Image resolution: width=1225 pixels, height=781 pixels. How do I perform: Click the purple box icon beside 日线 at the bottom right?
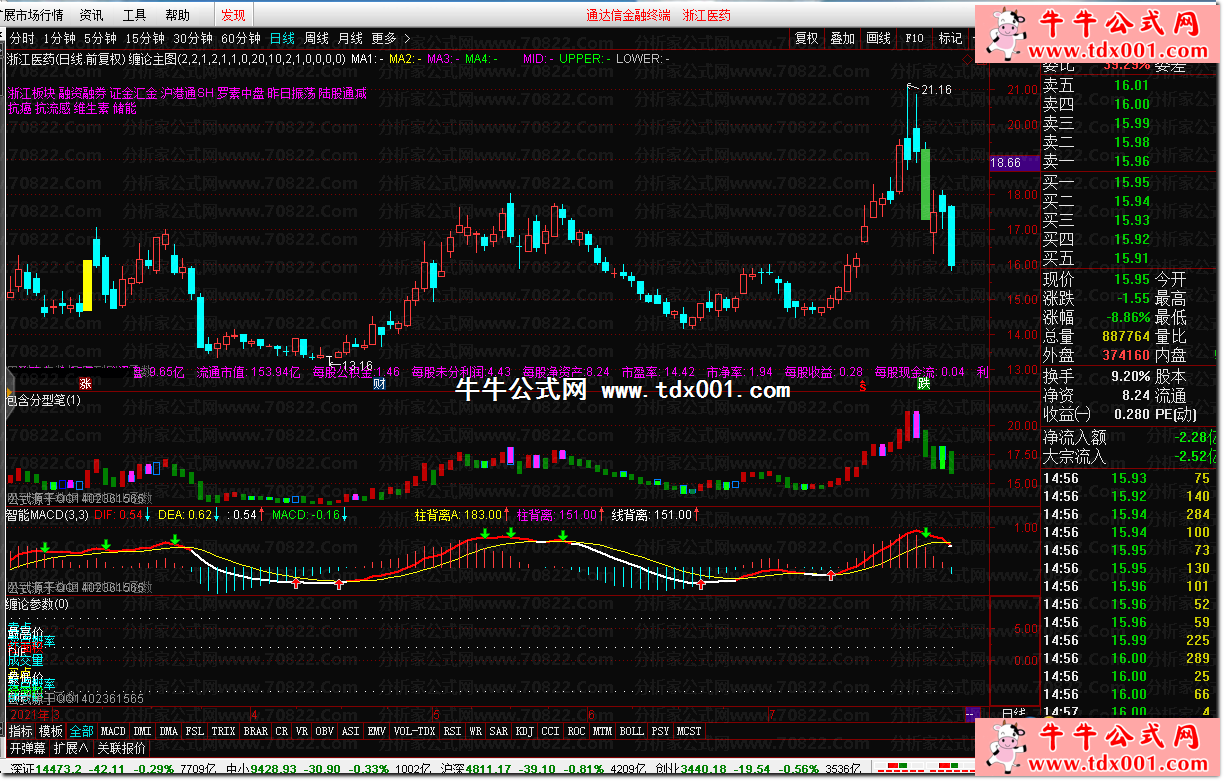click(x=971, y=714)
